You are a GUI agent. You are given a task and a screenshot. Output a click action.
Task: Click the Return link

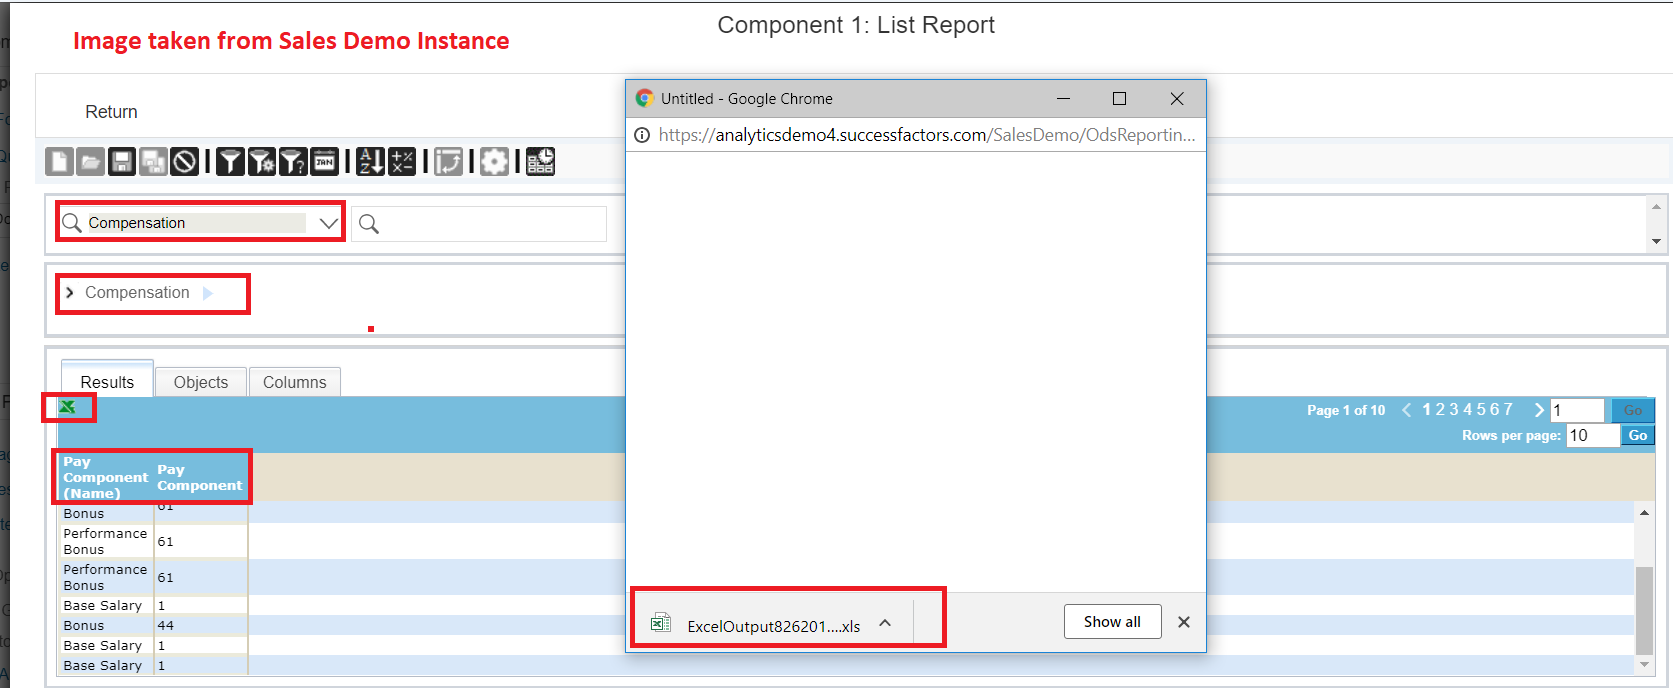coord(111,112)
